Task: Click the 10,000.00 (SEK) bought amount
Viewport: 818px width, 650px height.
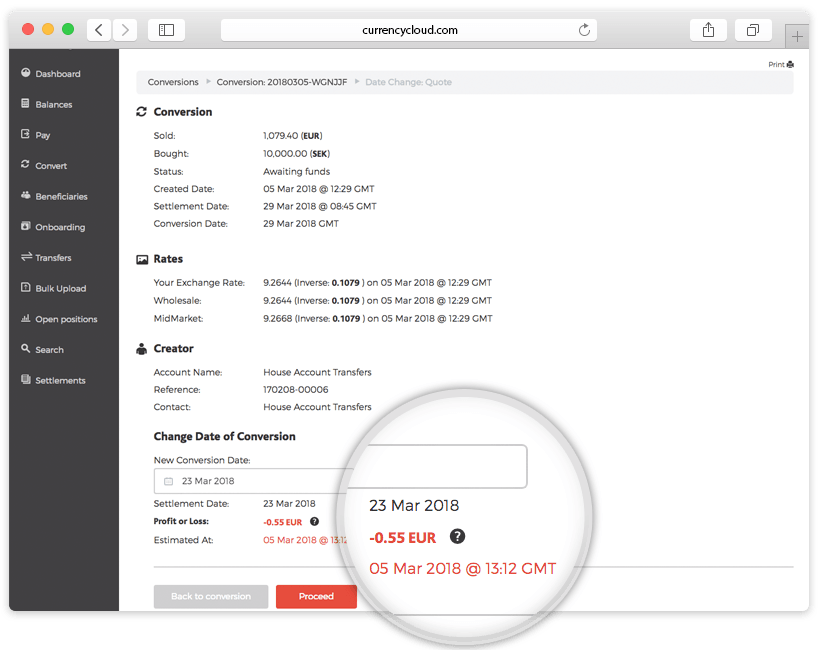Action: coord(296,154)
